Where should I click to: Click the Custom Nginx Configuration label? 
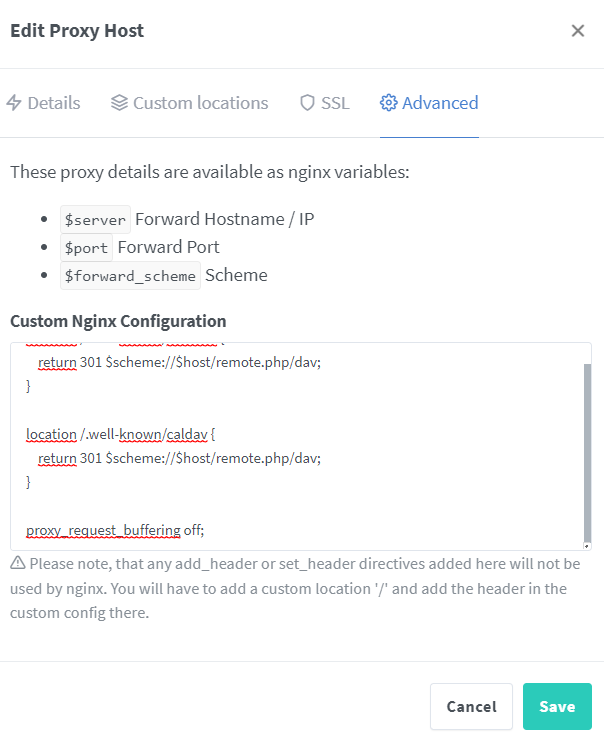[x=118, y=321]
